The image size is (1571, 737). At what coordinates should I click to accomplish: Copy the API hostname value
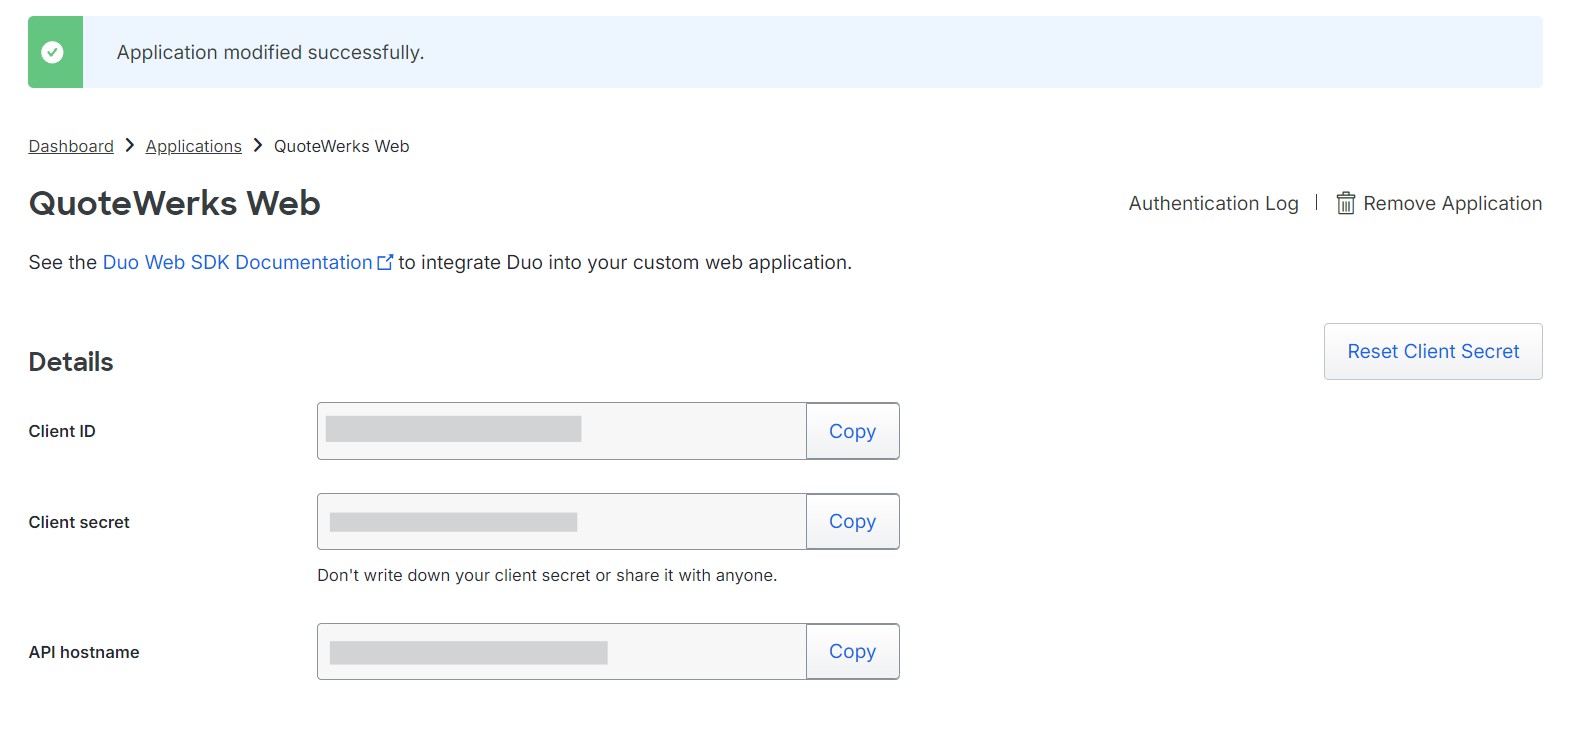(852, 651)
